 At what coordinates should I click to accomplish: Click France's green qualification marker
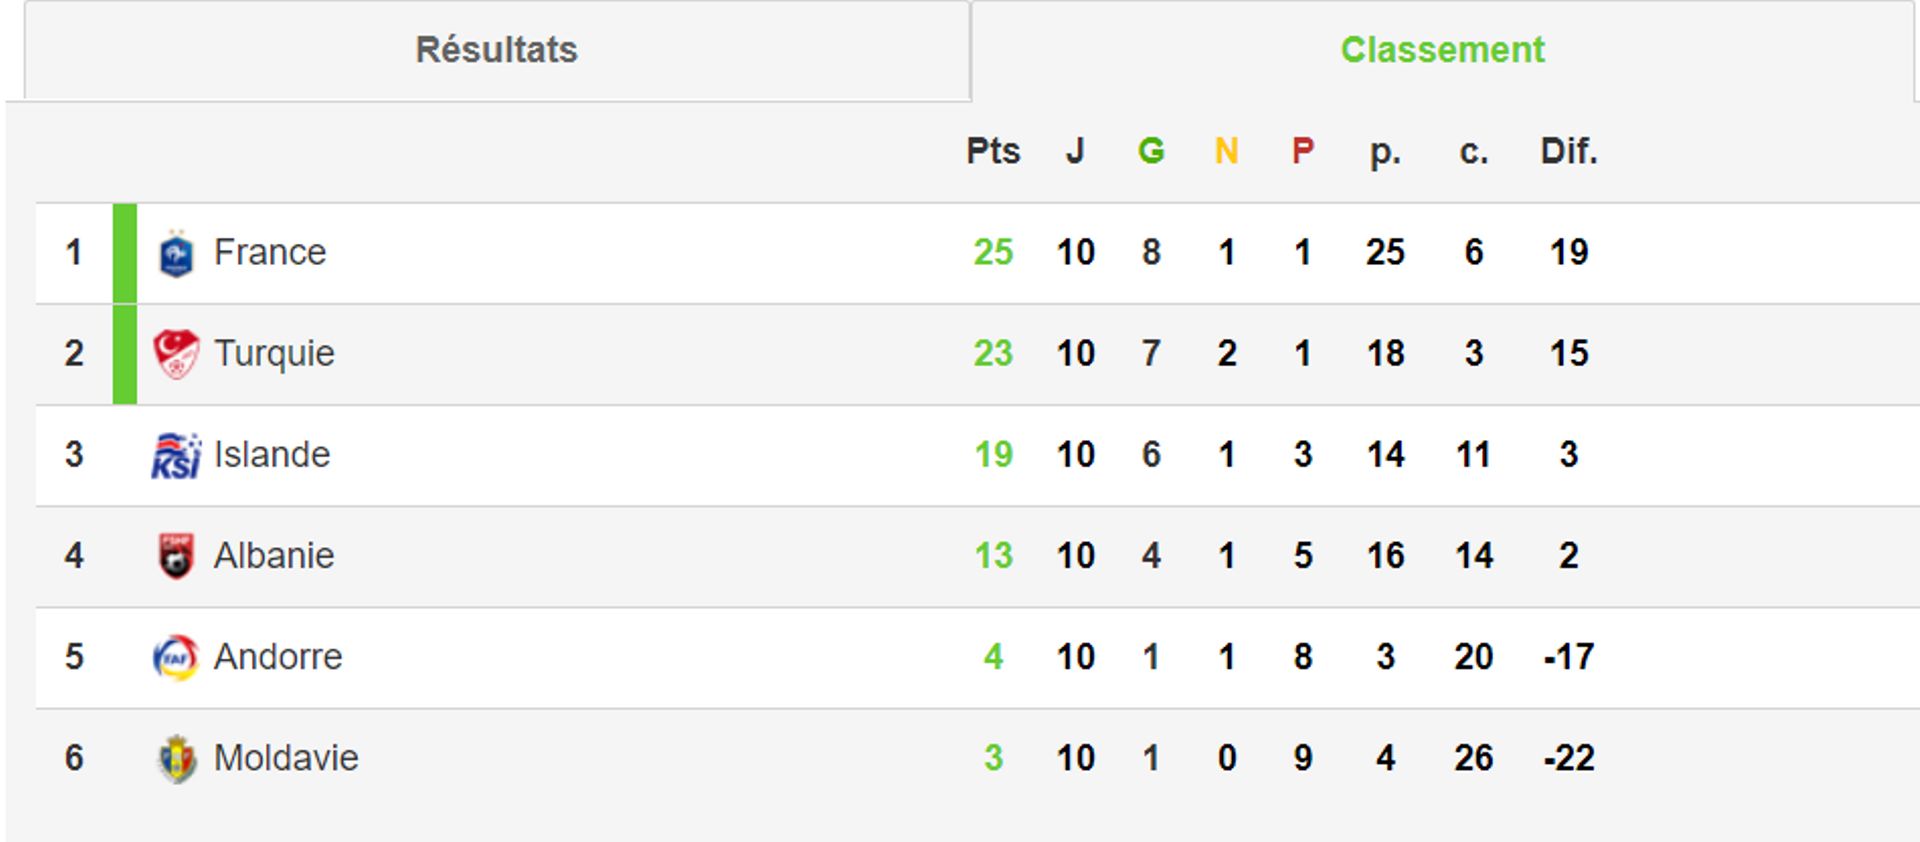point(125,253)
